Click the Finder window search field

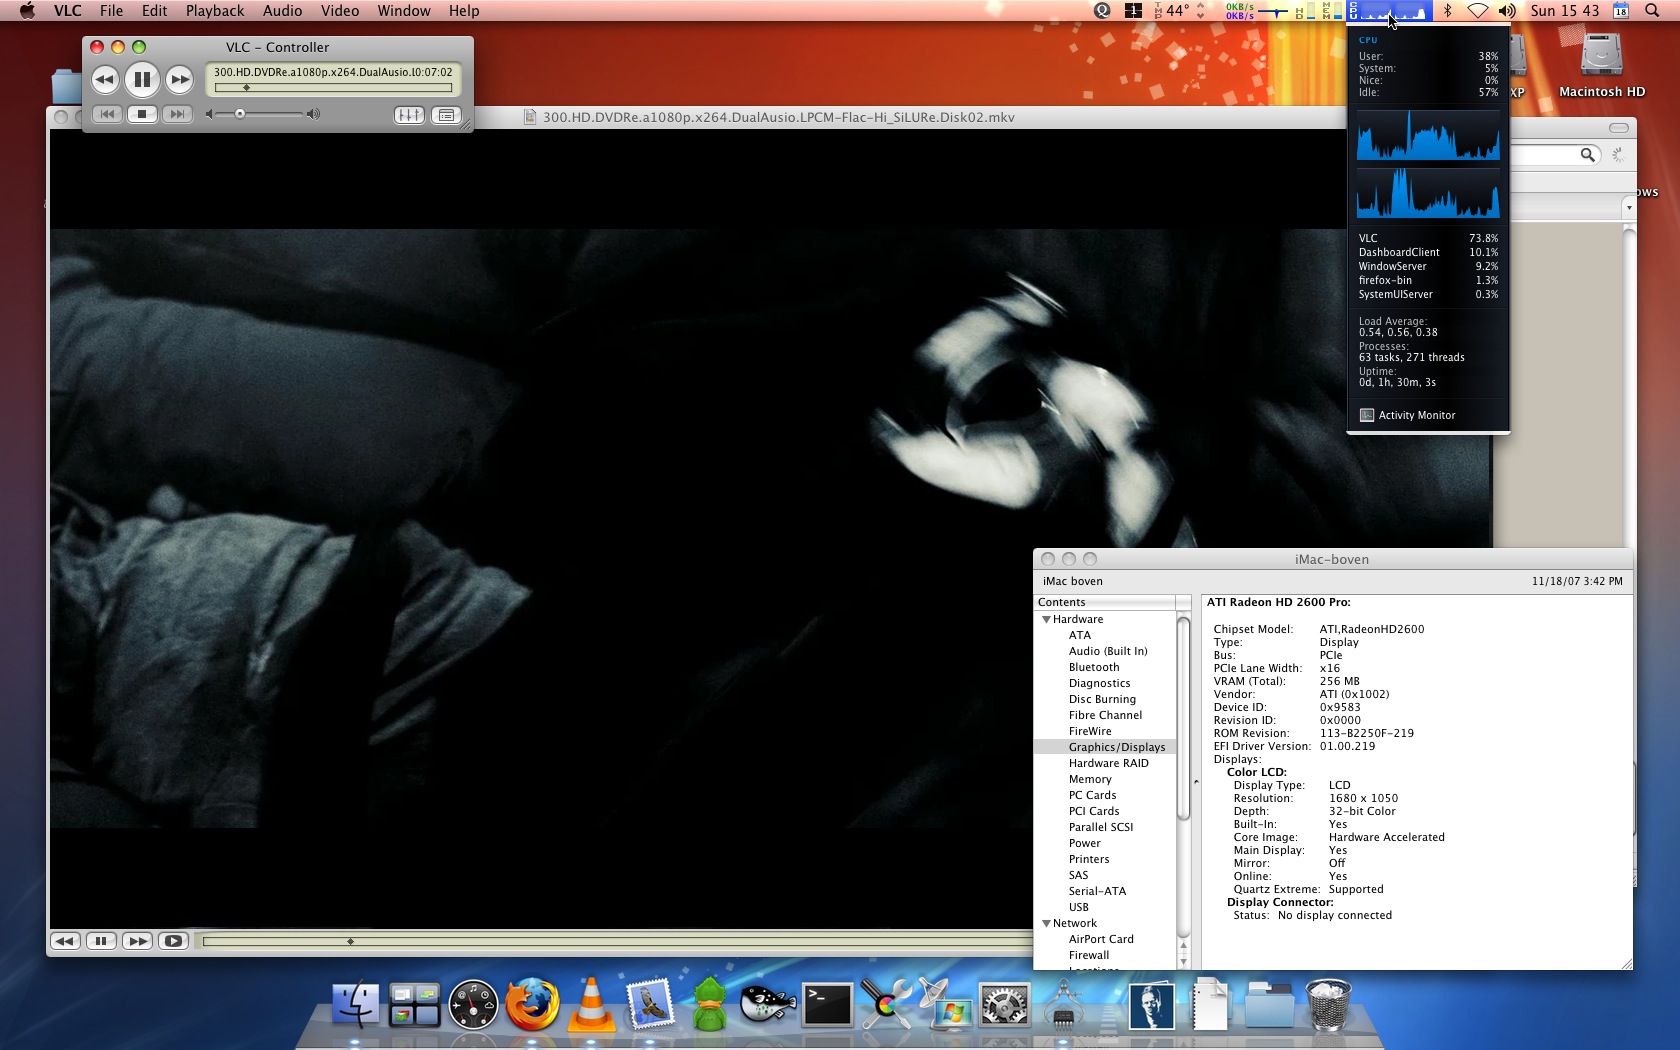pyautogui.click(x=1555, y=154)
